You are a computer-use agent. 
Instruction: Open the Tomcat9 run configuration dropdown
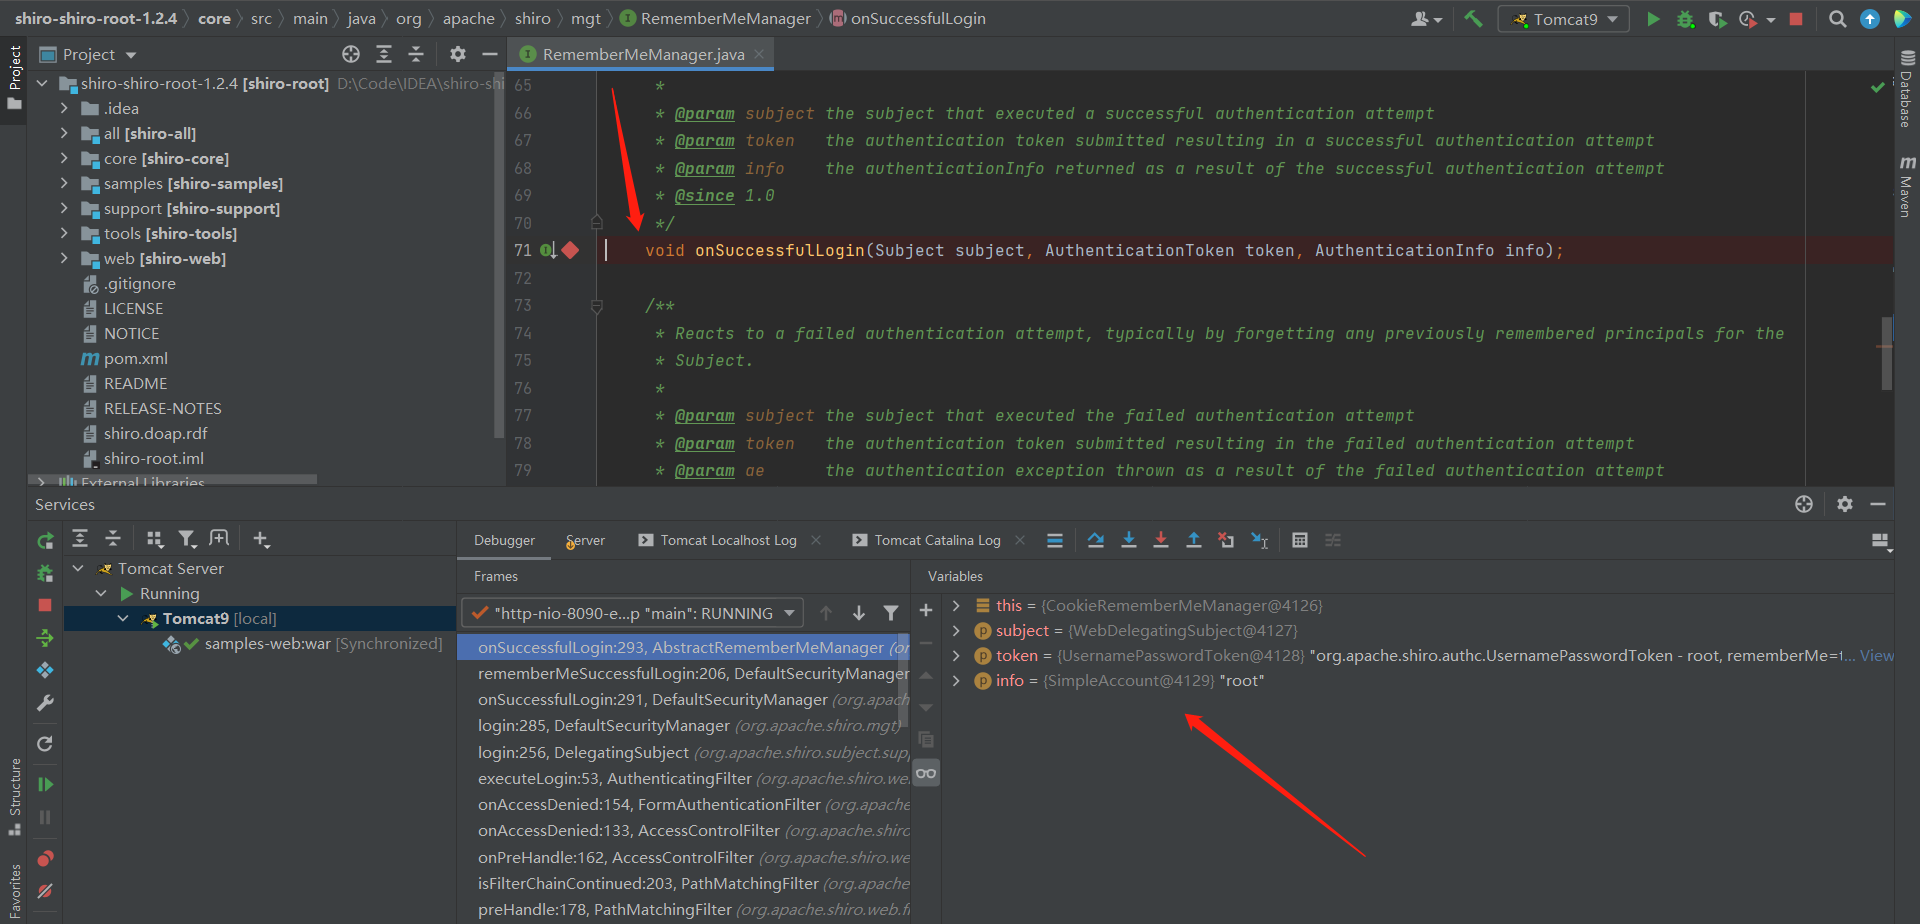[x=1564, y=19]
